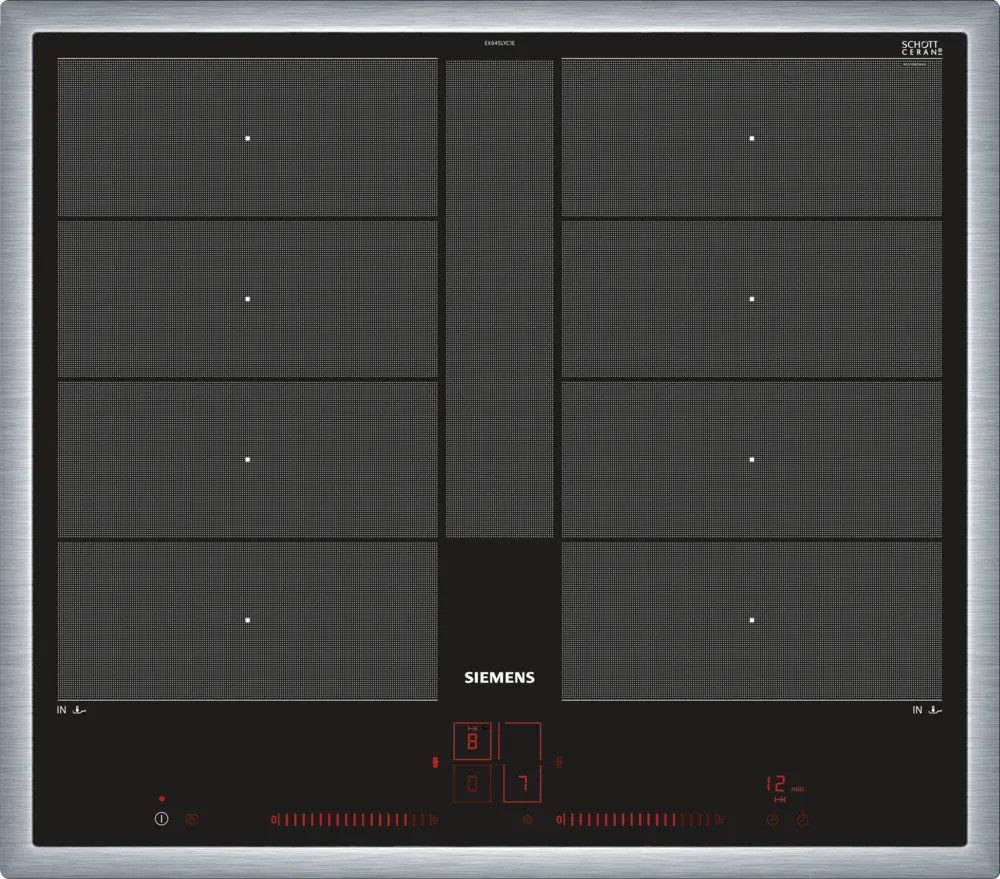Tap the left IN induction symbol
Viewport: 1000px width, 879px height.
point(73,710)
